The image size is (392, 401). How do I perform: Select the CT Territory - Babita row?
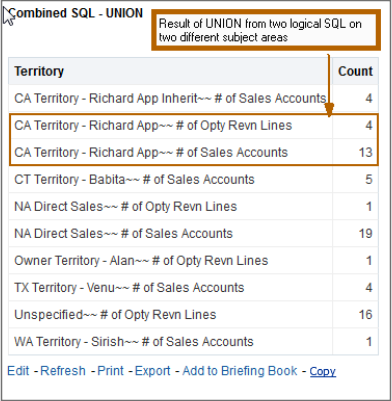click(193, 180)
